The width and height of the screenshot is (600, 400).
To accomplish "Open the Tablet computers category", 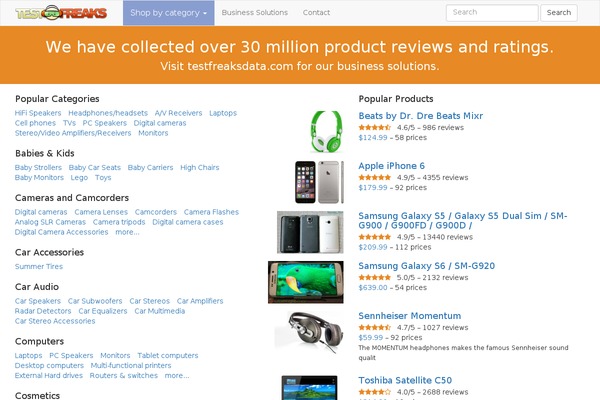I will click(x=168, y=355).
